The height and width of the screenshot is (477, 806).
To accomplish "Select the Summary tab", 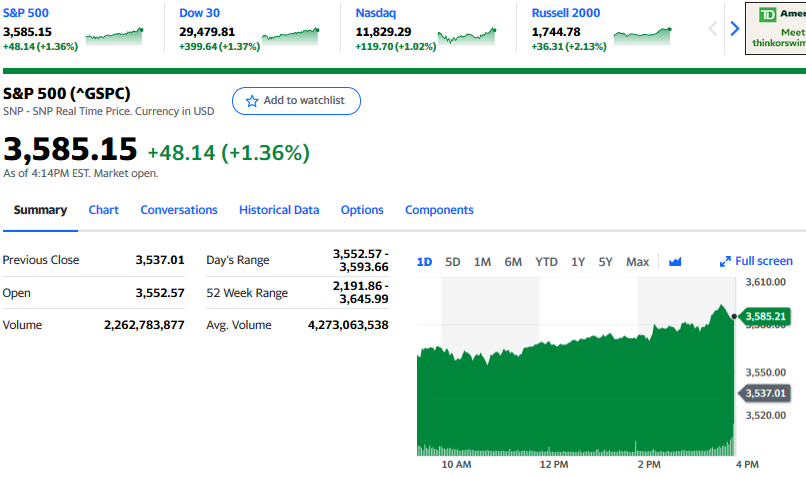I will (40, 210).
